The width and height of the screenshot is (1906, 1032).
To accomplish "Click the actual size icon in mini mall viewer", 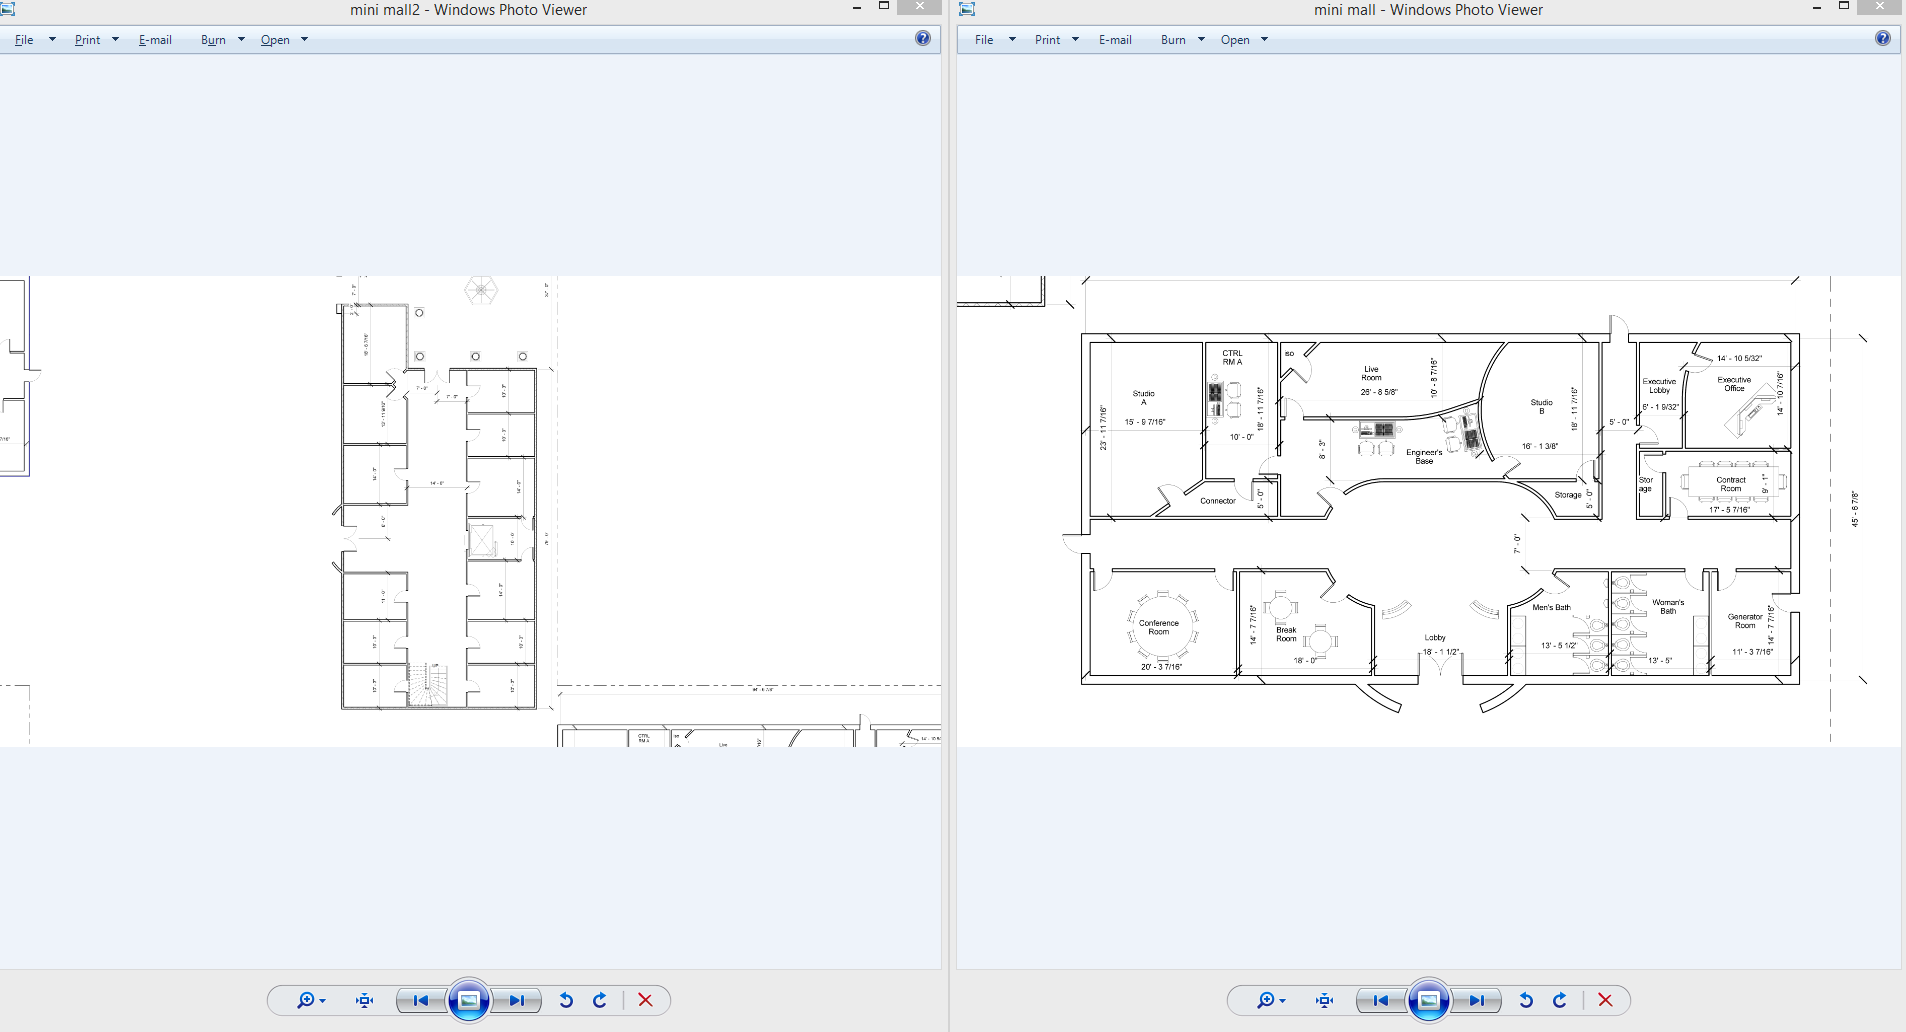I will pos(1322,1000).
